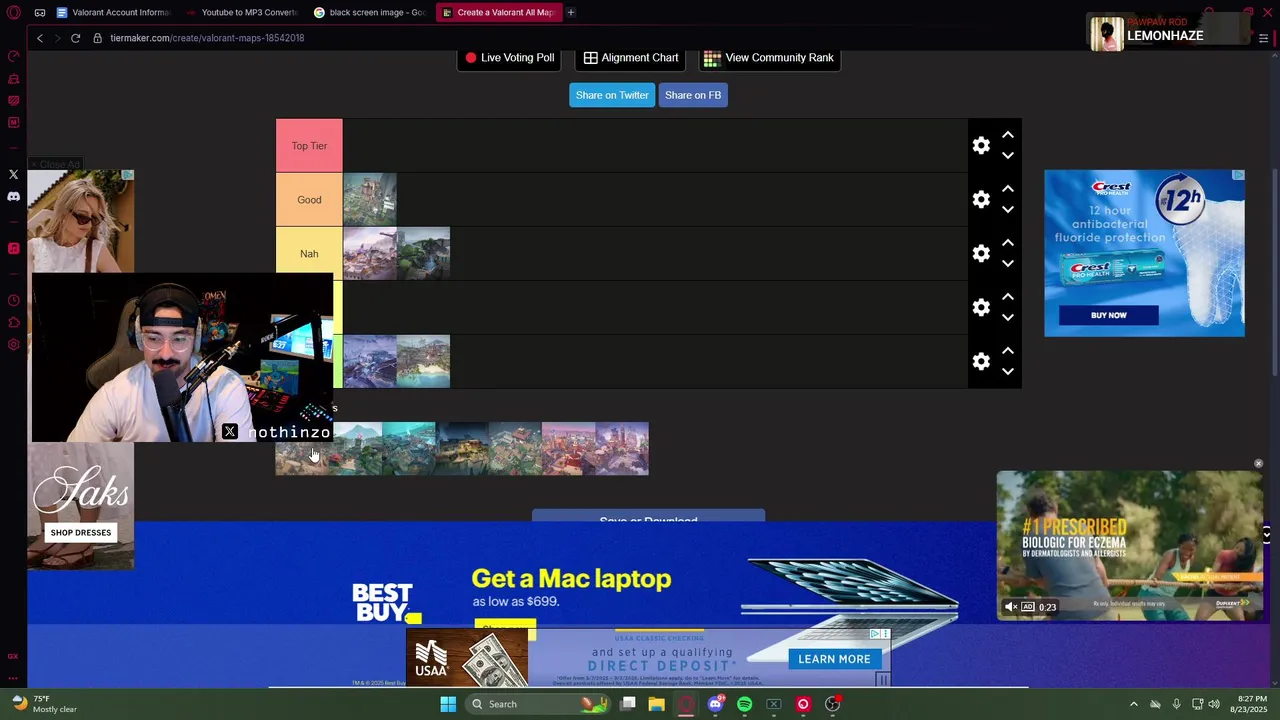Open a new browser tab
The image size is (1280, 720).
point(571,13)
